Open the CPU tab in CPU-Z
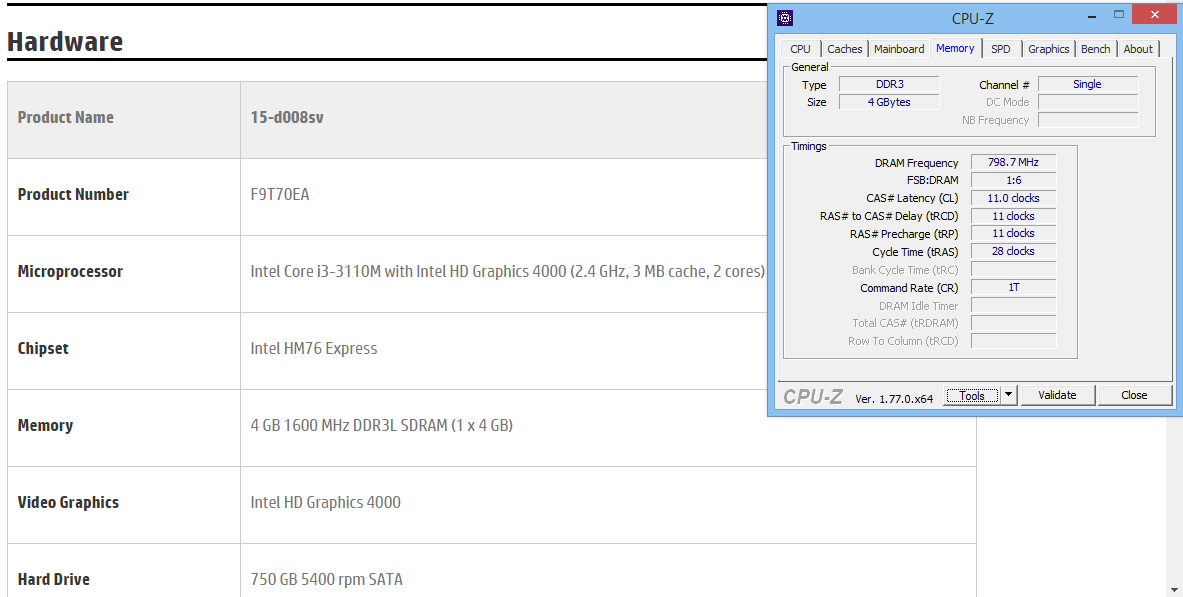The image size is (1183, 597). (800, 49)
